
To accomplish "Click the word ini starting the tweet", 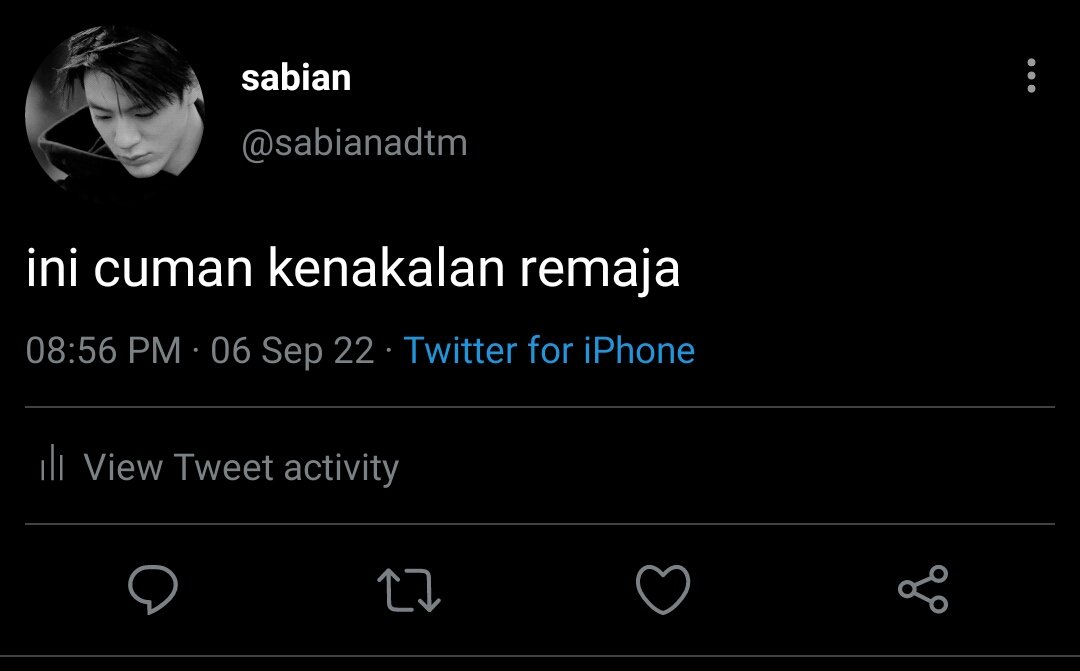I will (52, 267).
